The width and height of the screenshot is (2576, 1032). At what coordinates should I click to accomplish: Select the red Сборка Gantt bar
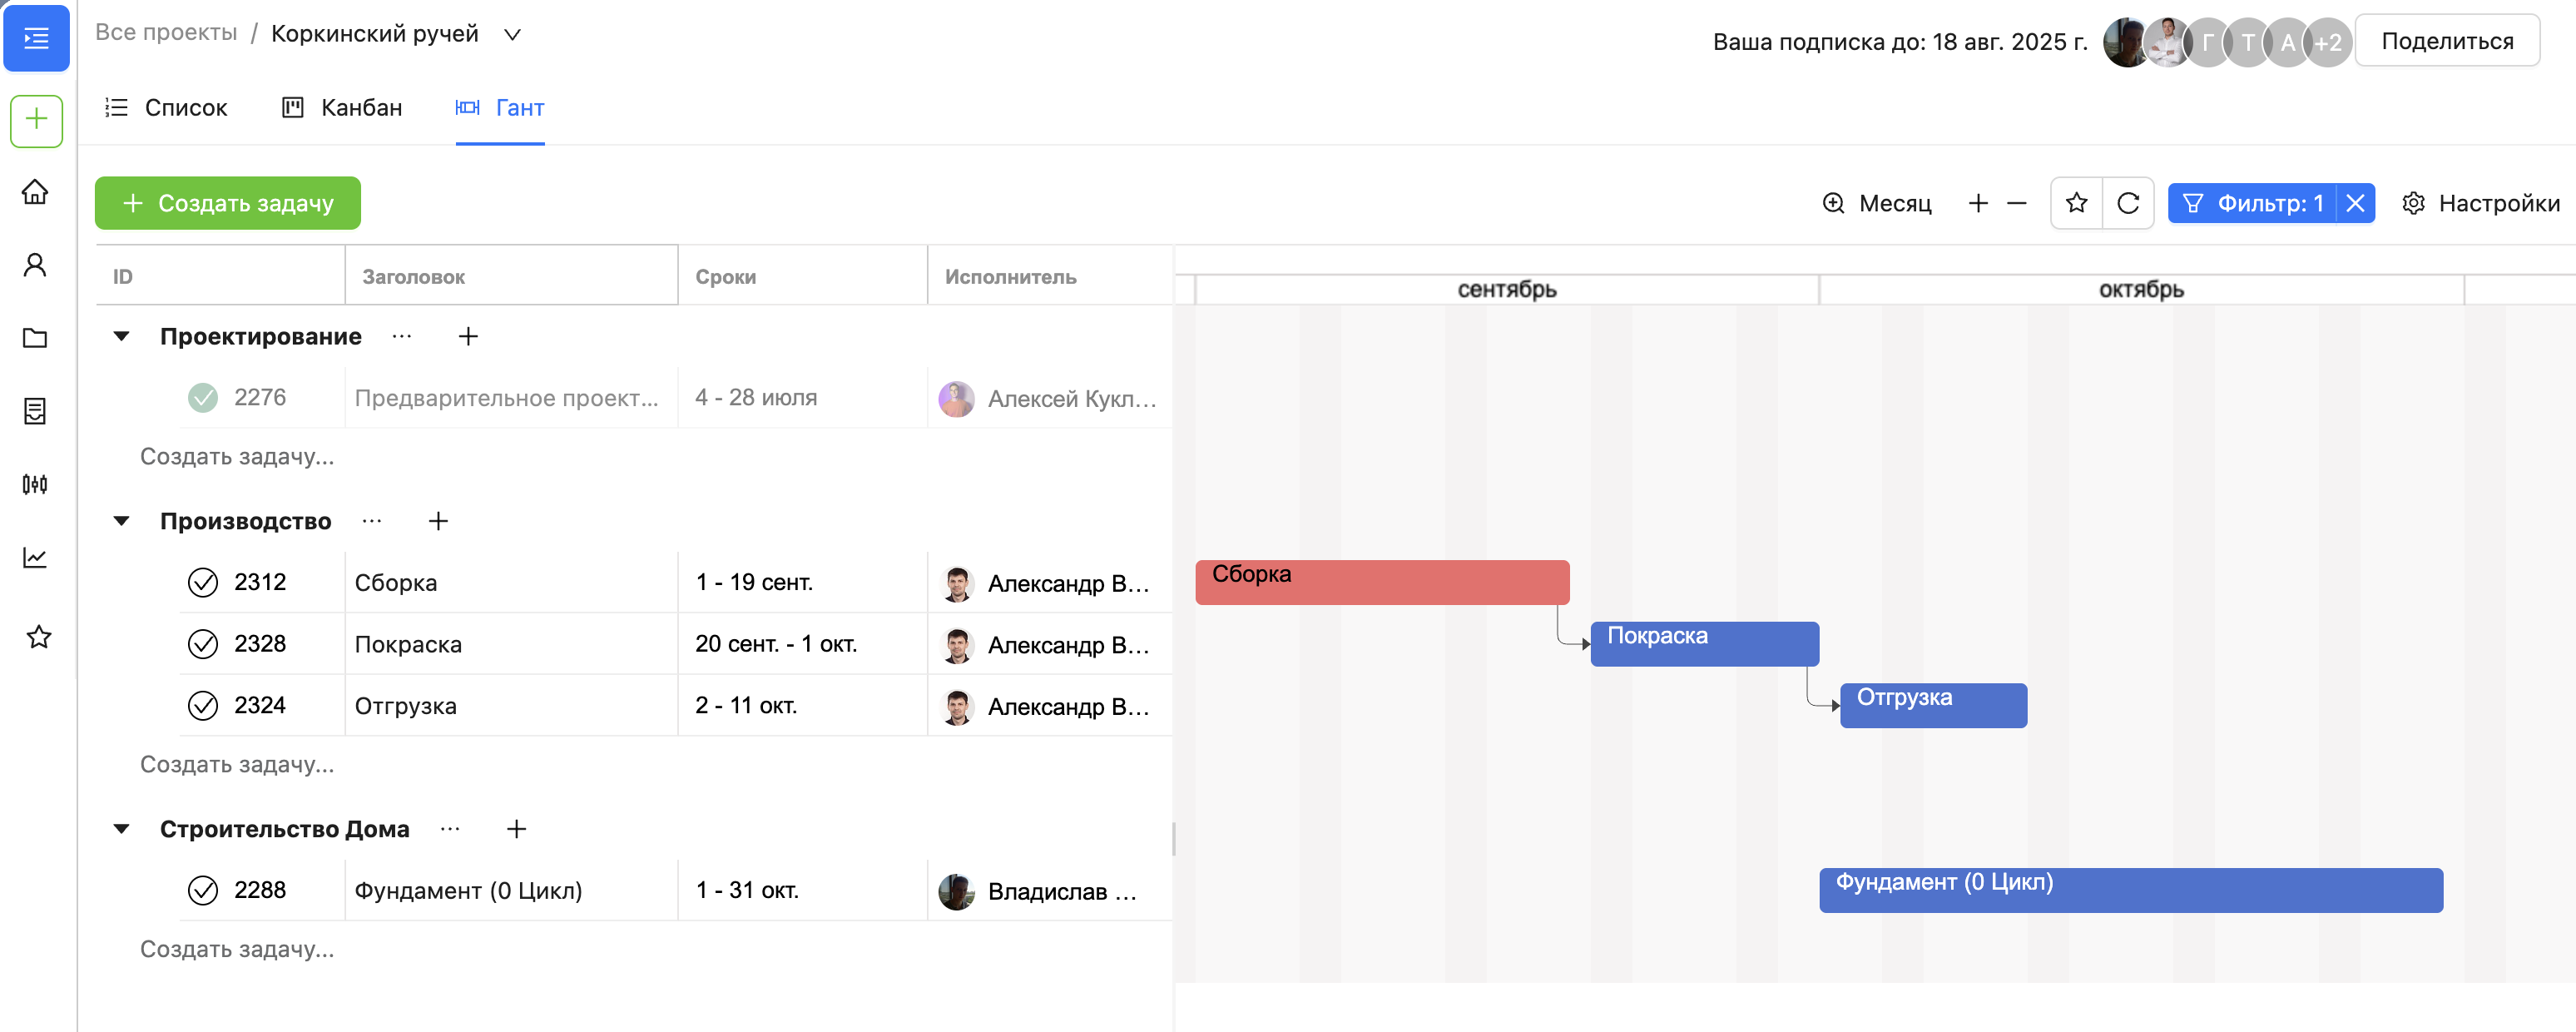pos(1382,582)
